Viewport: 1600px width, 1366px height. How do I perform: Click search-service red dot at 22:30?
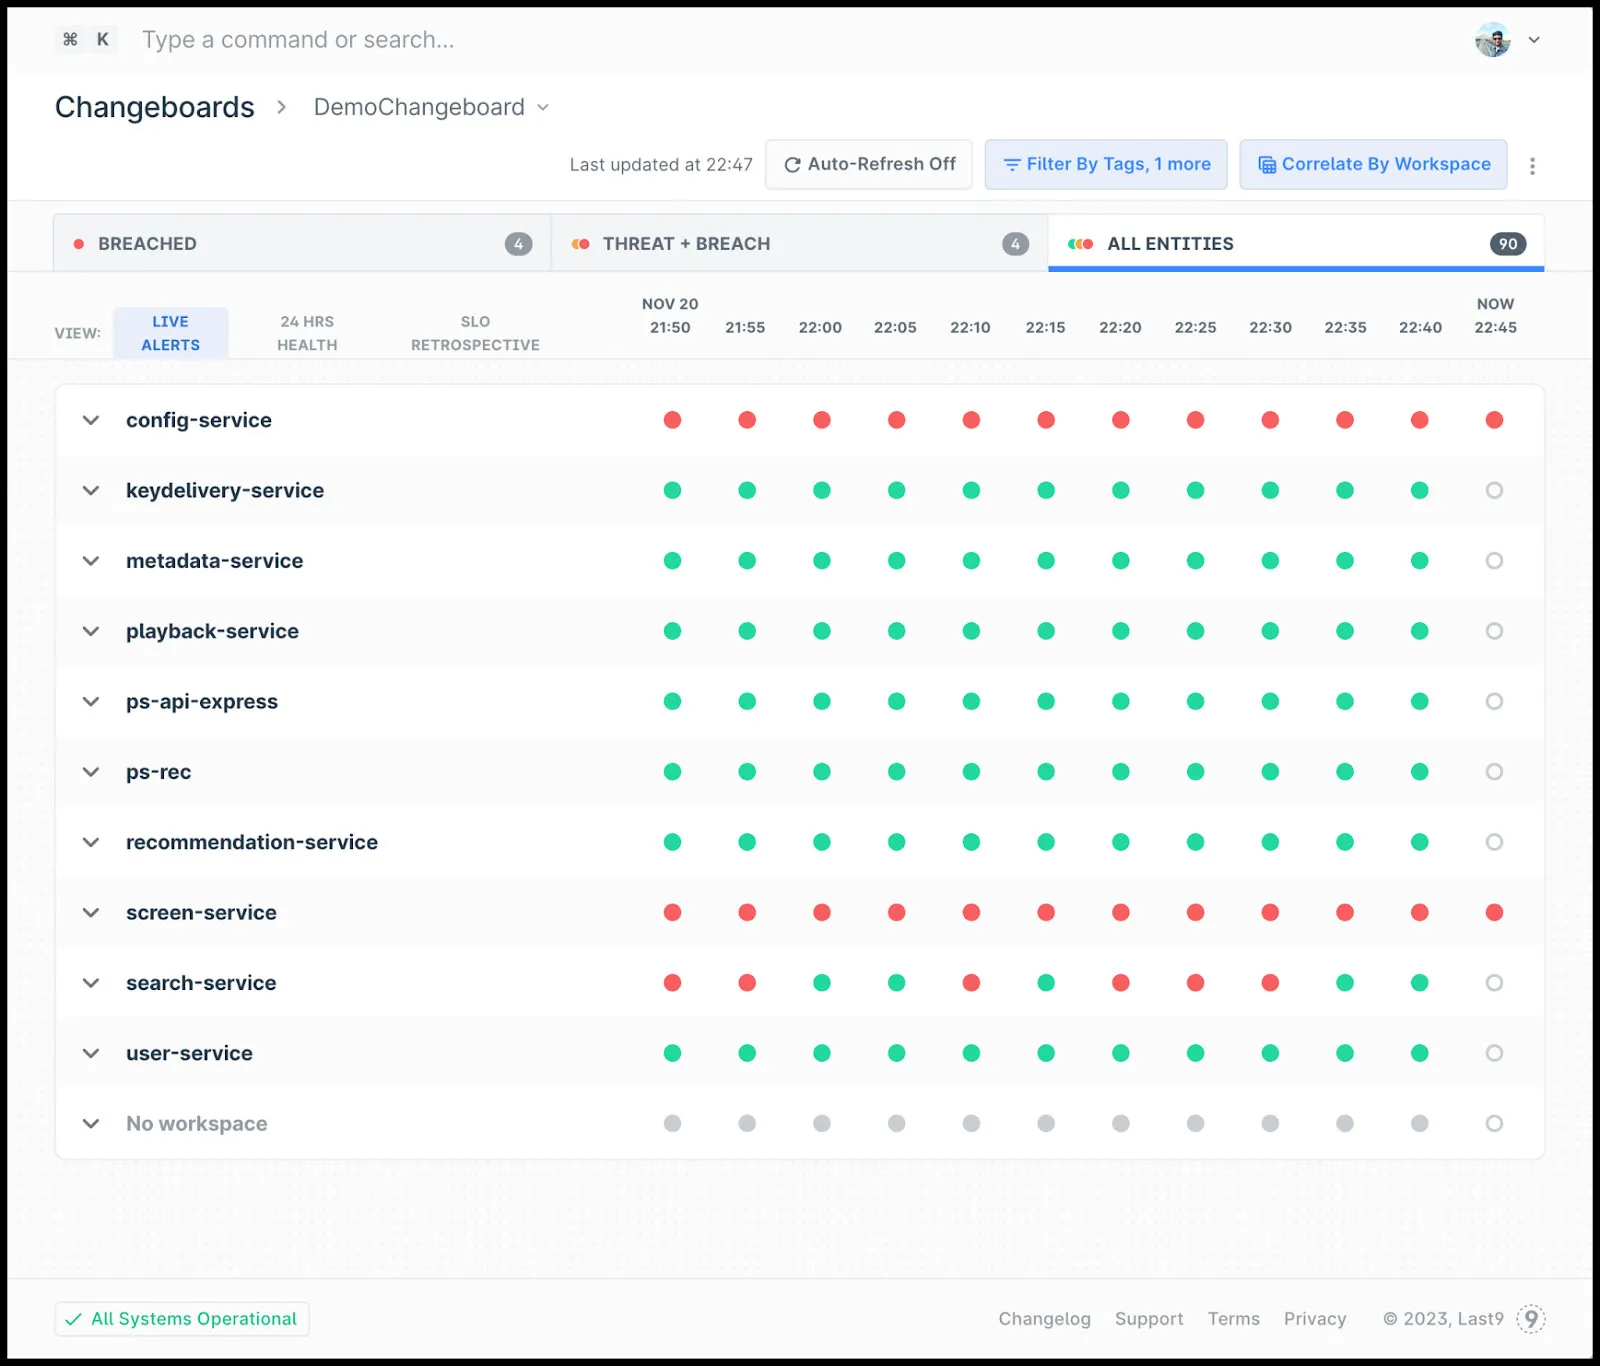[1270, 983]
